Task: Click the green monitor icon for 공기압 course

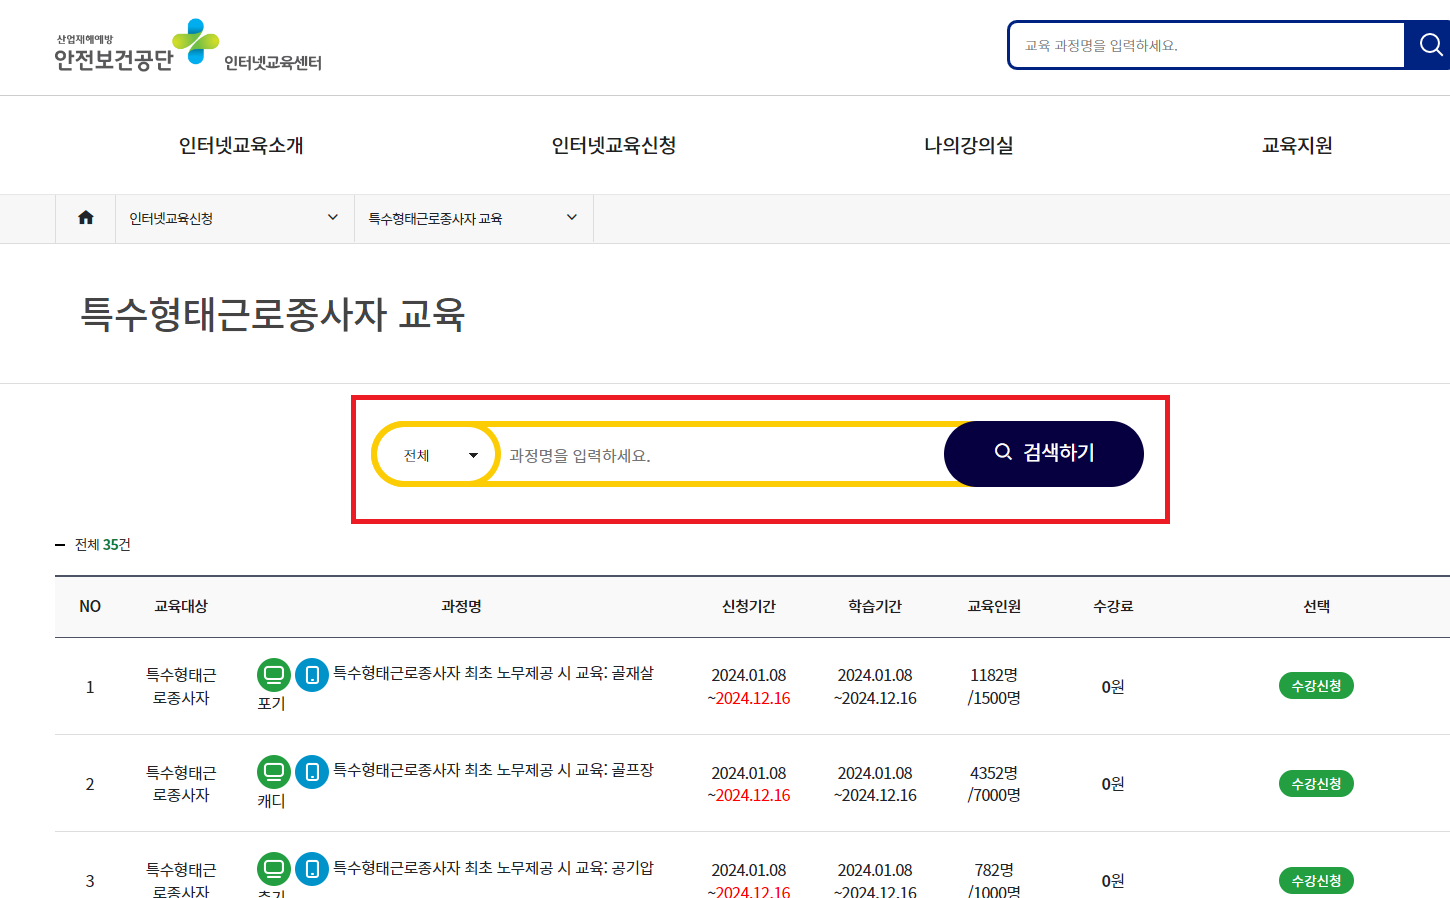Action: click(273, 869)
